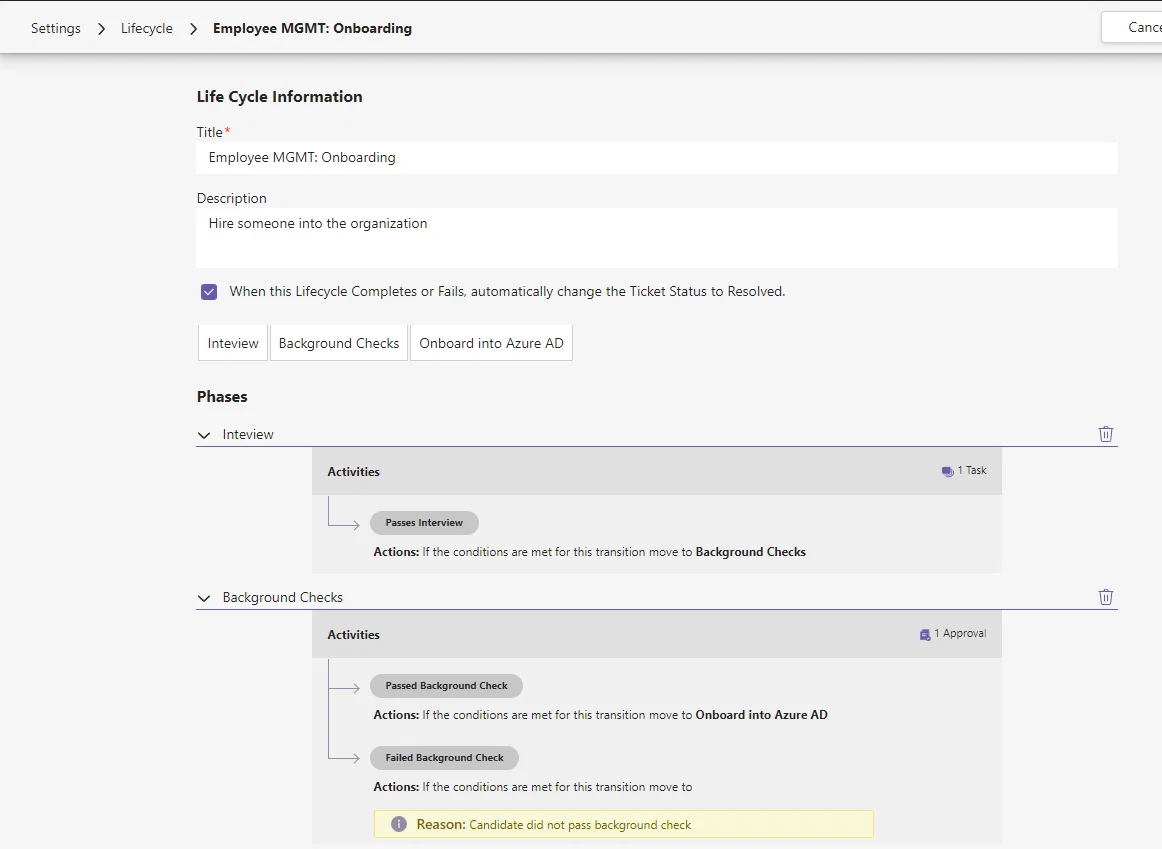Viewport: 1162px width, 849px height.
Task: Click the Cancel button
Action: tap(1132, 27)
